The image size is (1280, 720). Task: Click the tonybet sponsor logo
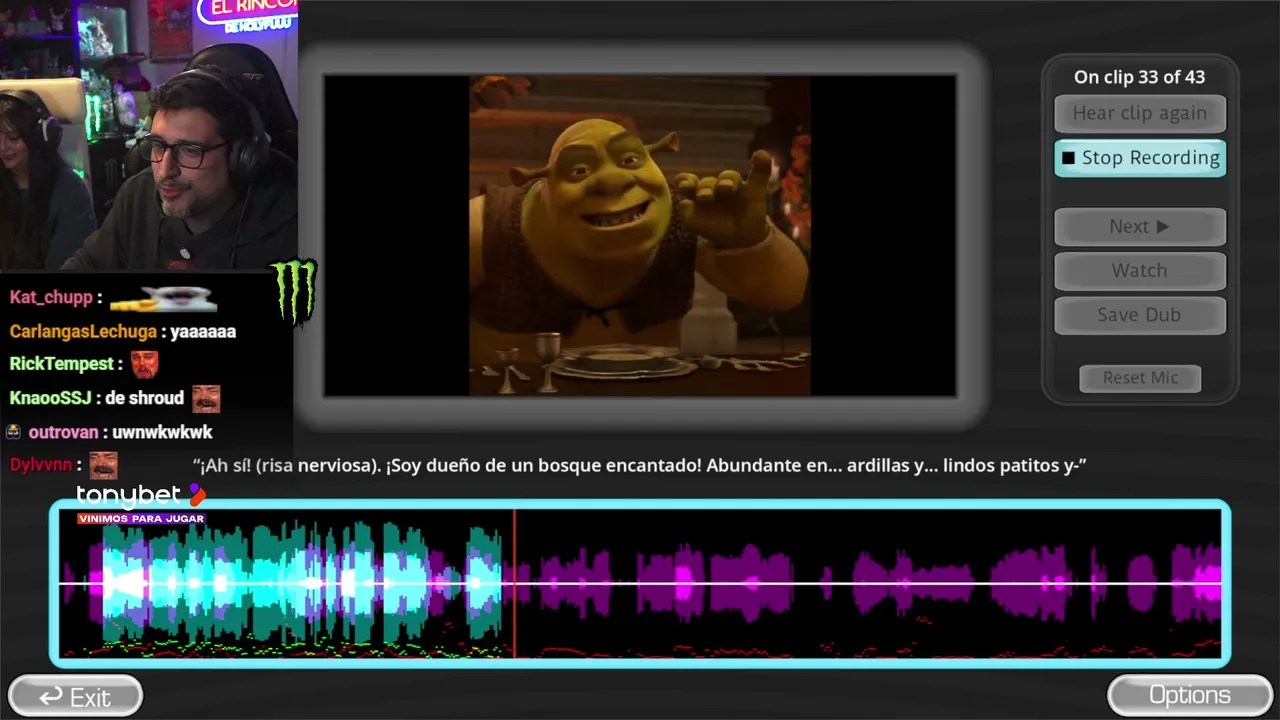[x=141, y=495]
